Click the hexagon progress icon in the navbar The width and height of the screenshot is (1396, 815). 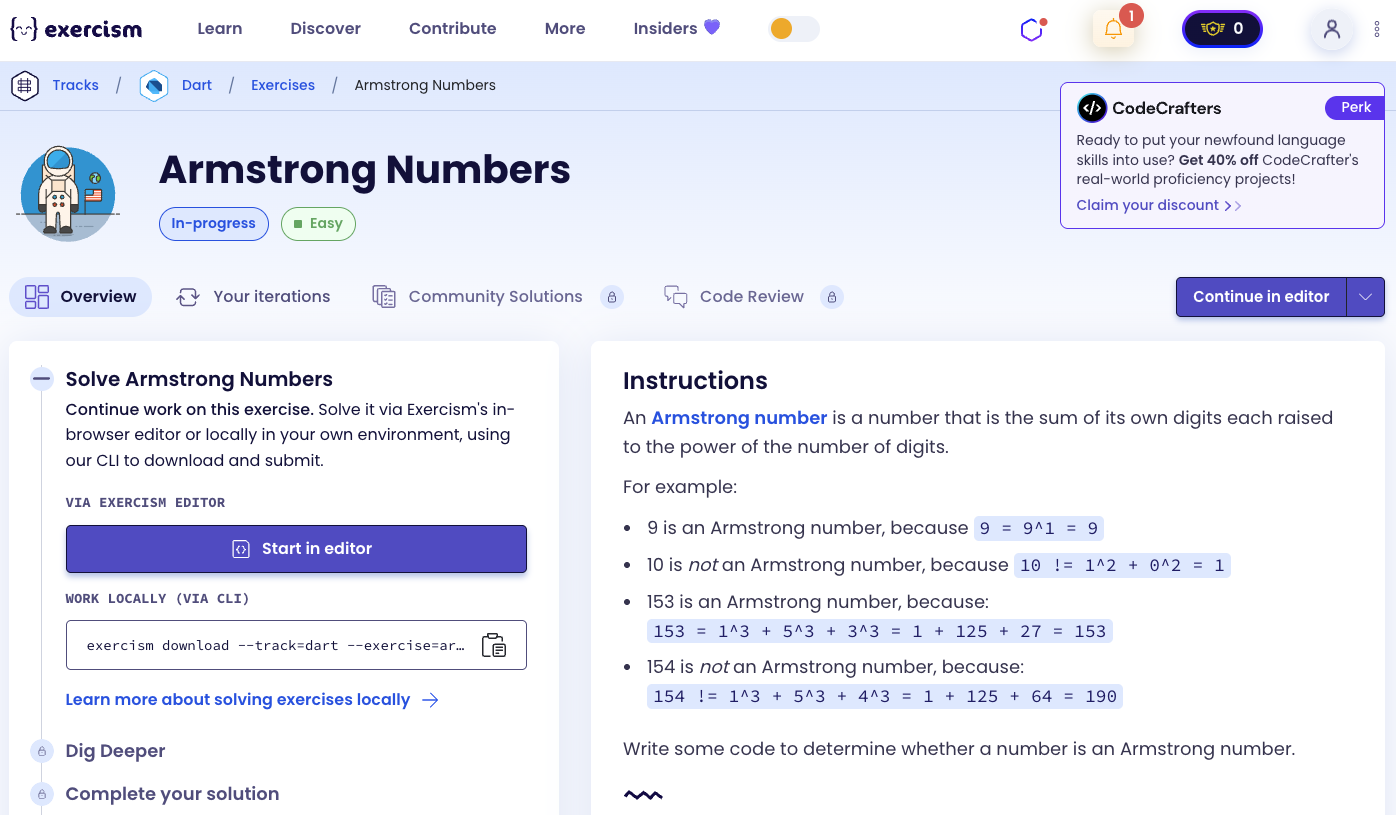(1031, 29)
